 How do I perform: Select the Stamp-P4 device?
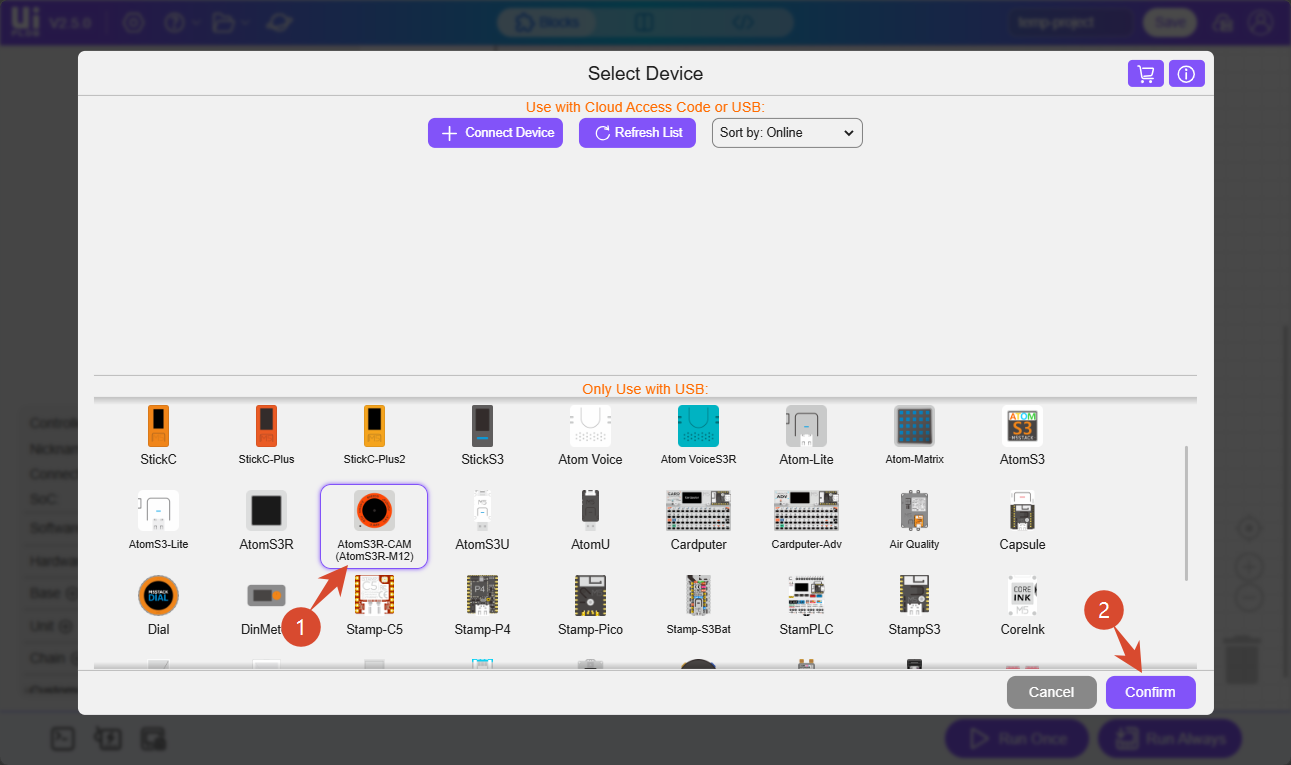pyautogui.click(x=482, y=596)
